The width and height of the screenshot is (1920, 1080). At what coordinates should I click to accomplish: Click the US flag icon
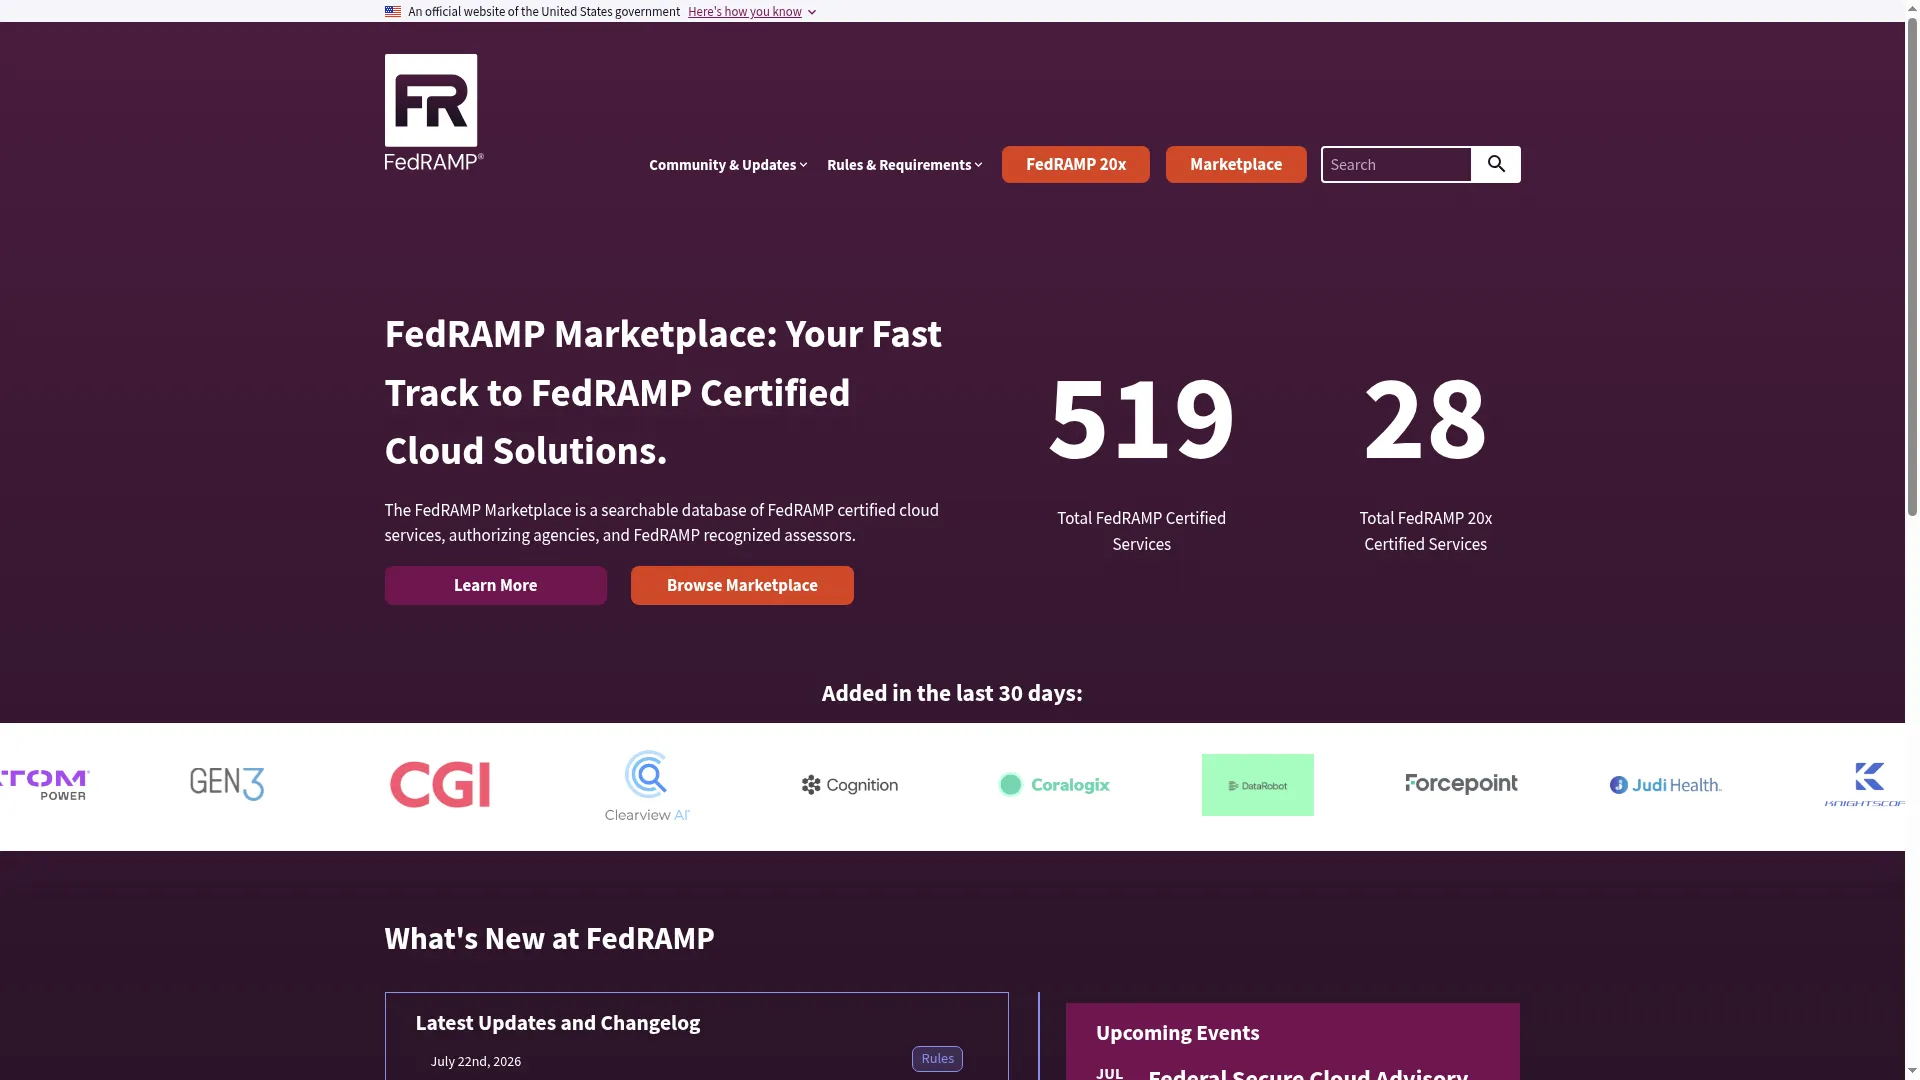[x=393, y=12]
